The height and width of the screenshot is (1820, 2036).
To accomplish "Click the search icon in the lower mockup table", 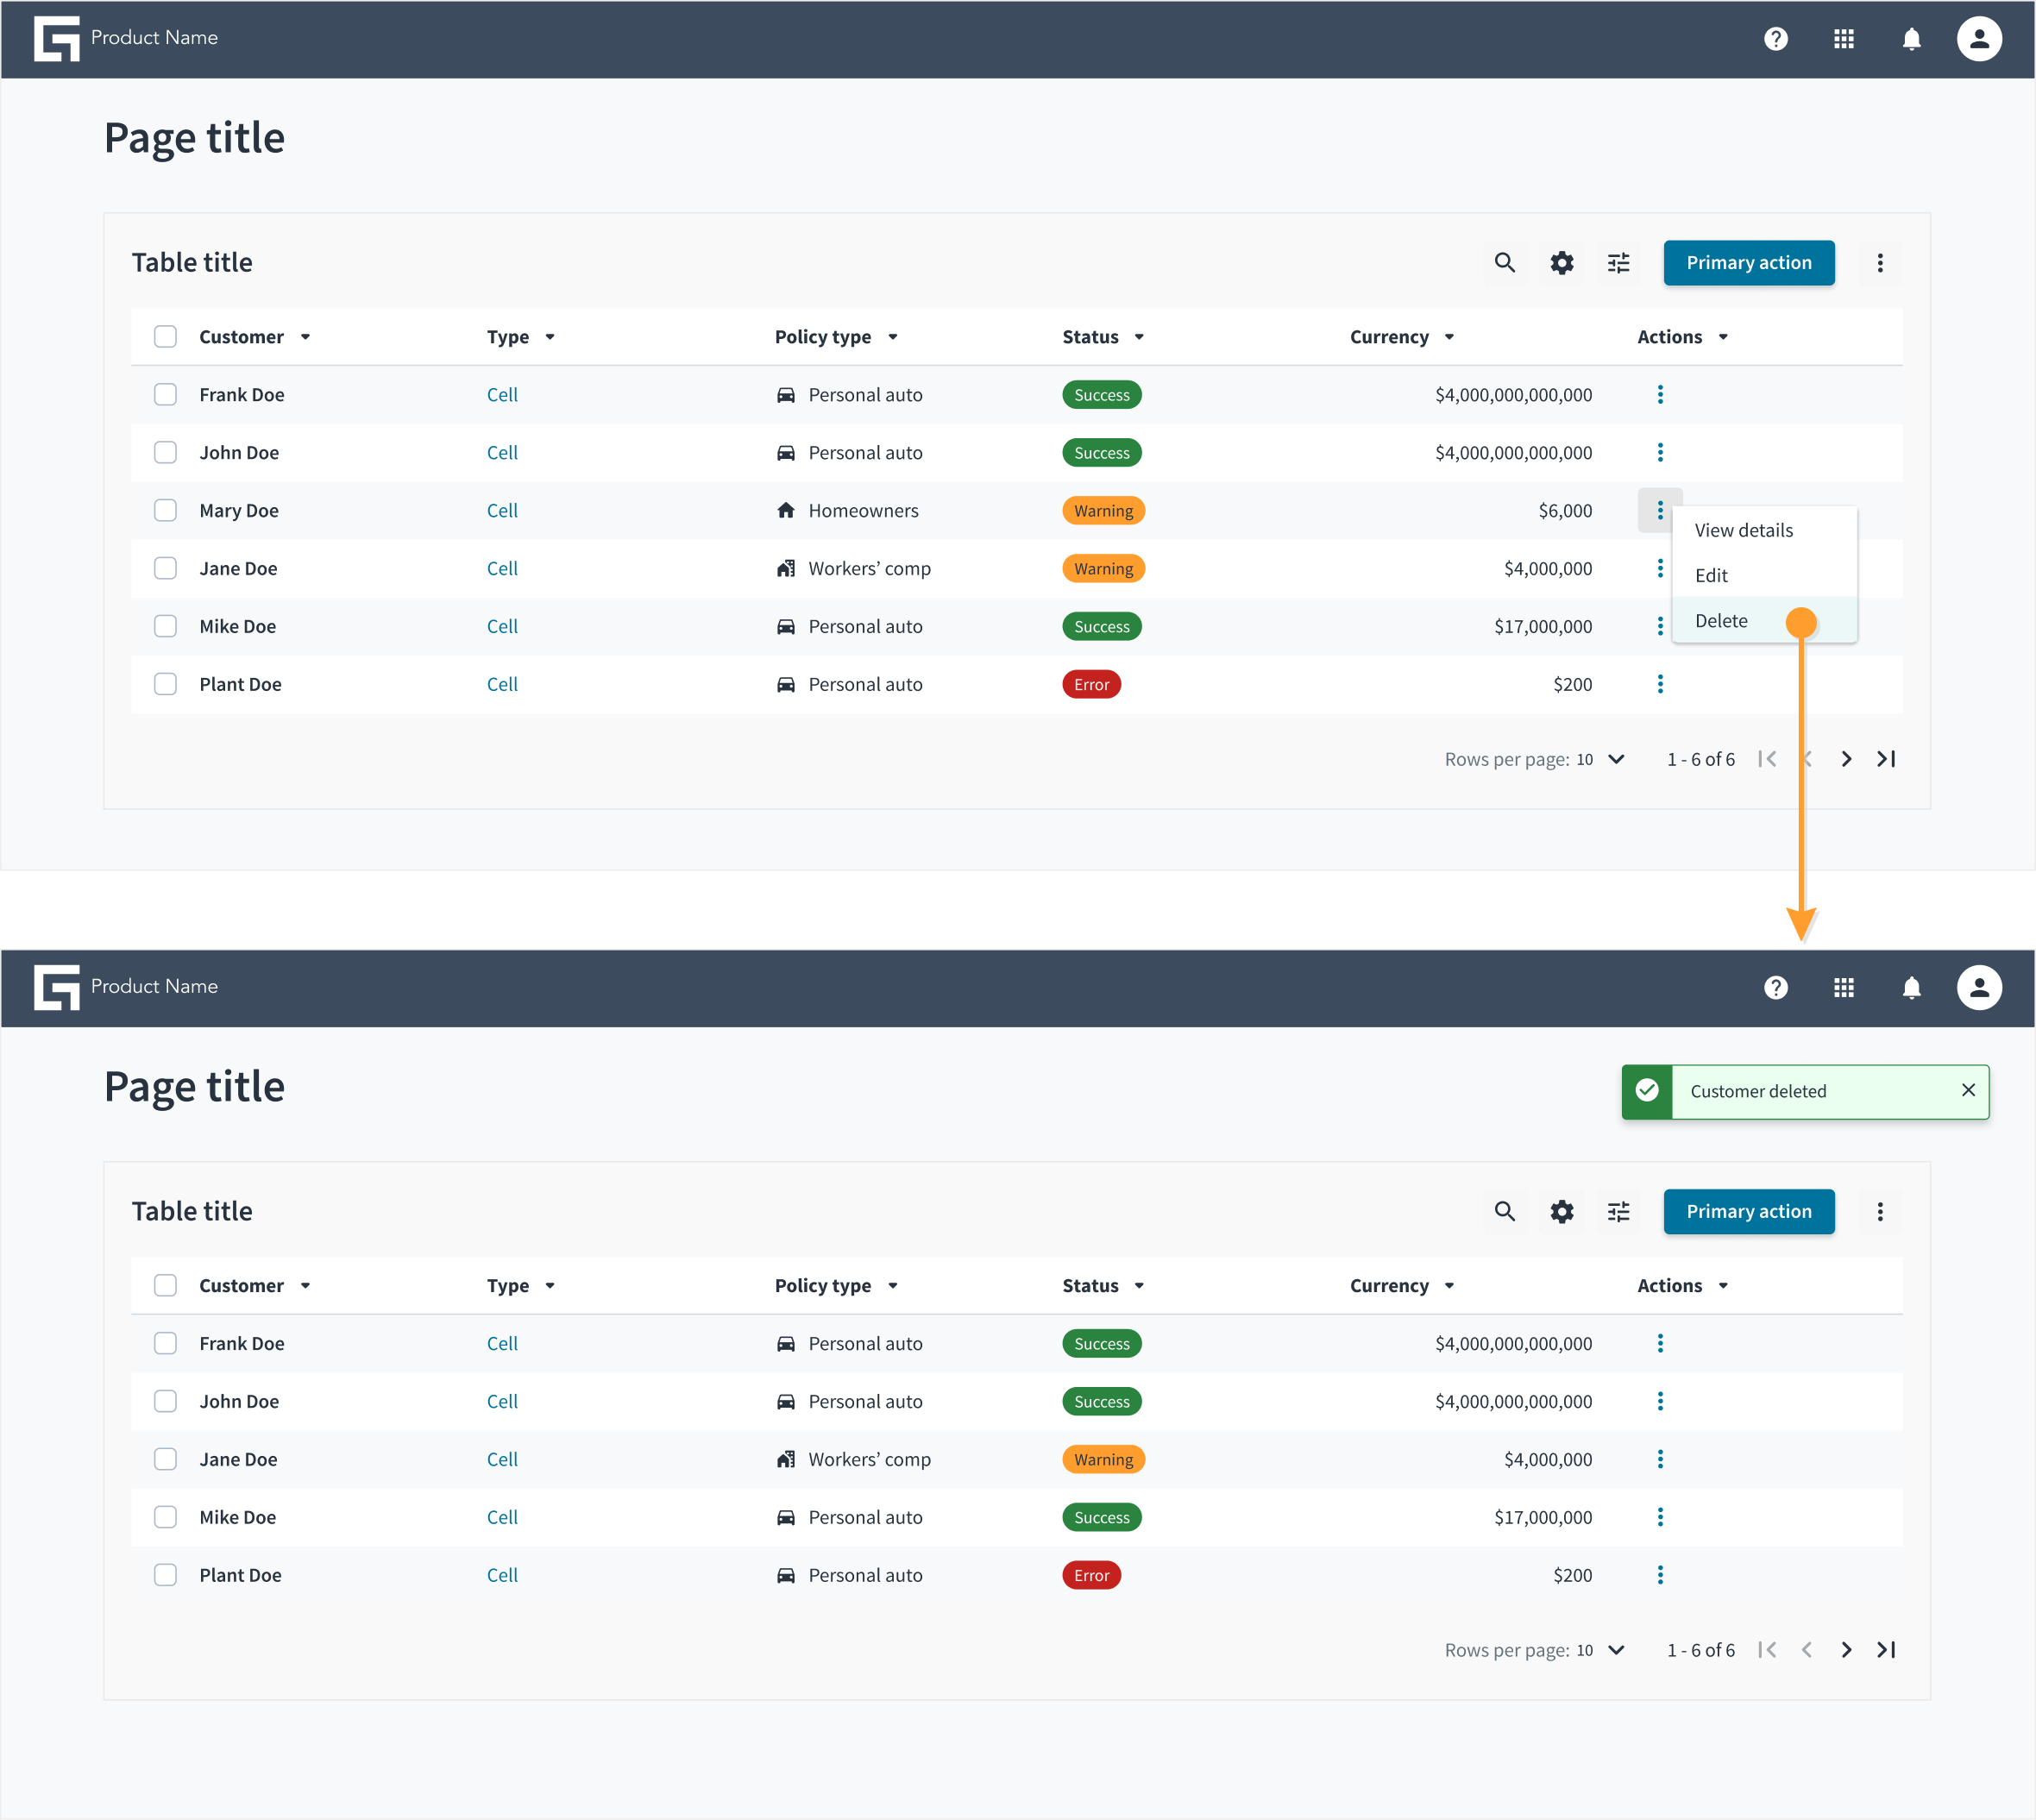I will [1505, 1212].
